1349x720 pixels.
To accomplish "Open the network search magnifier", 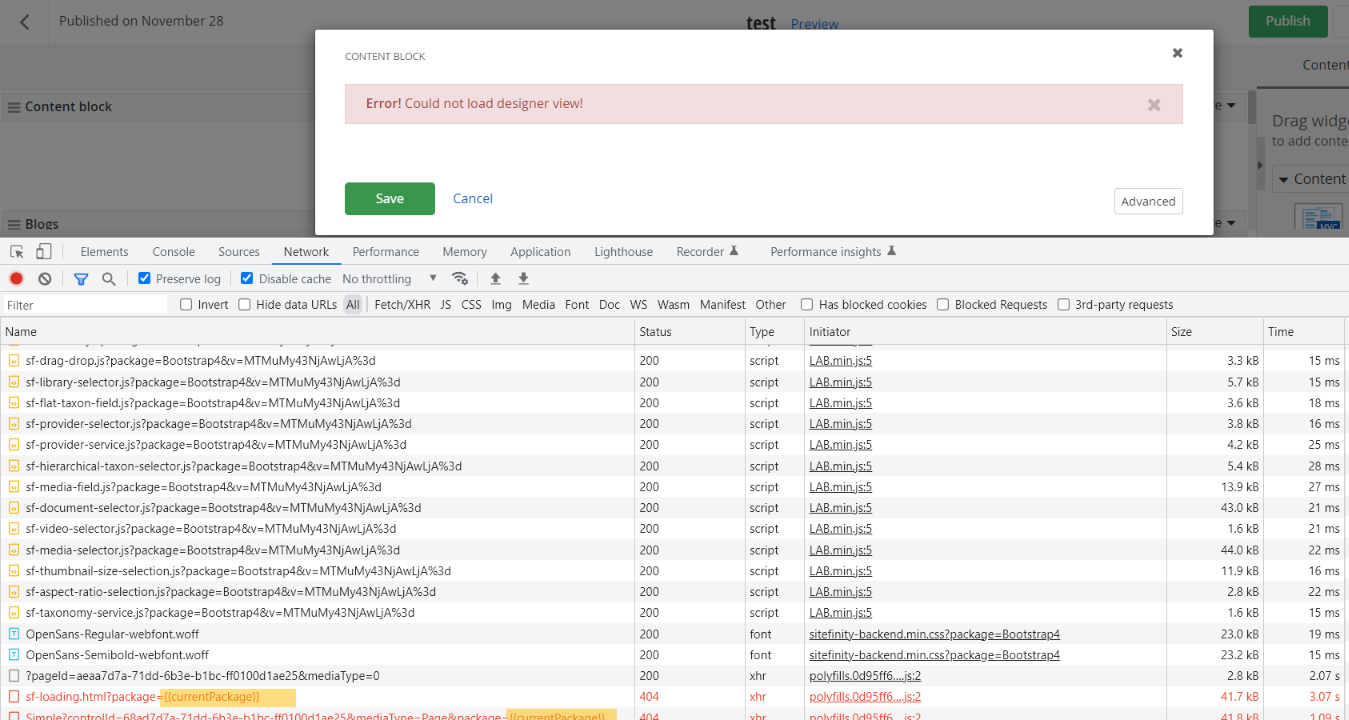I will 109,279.
